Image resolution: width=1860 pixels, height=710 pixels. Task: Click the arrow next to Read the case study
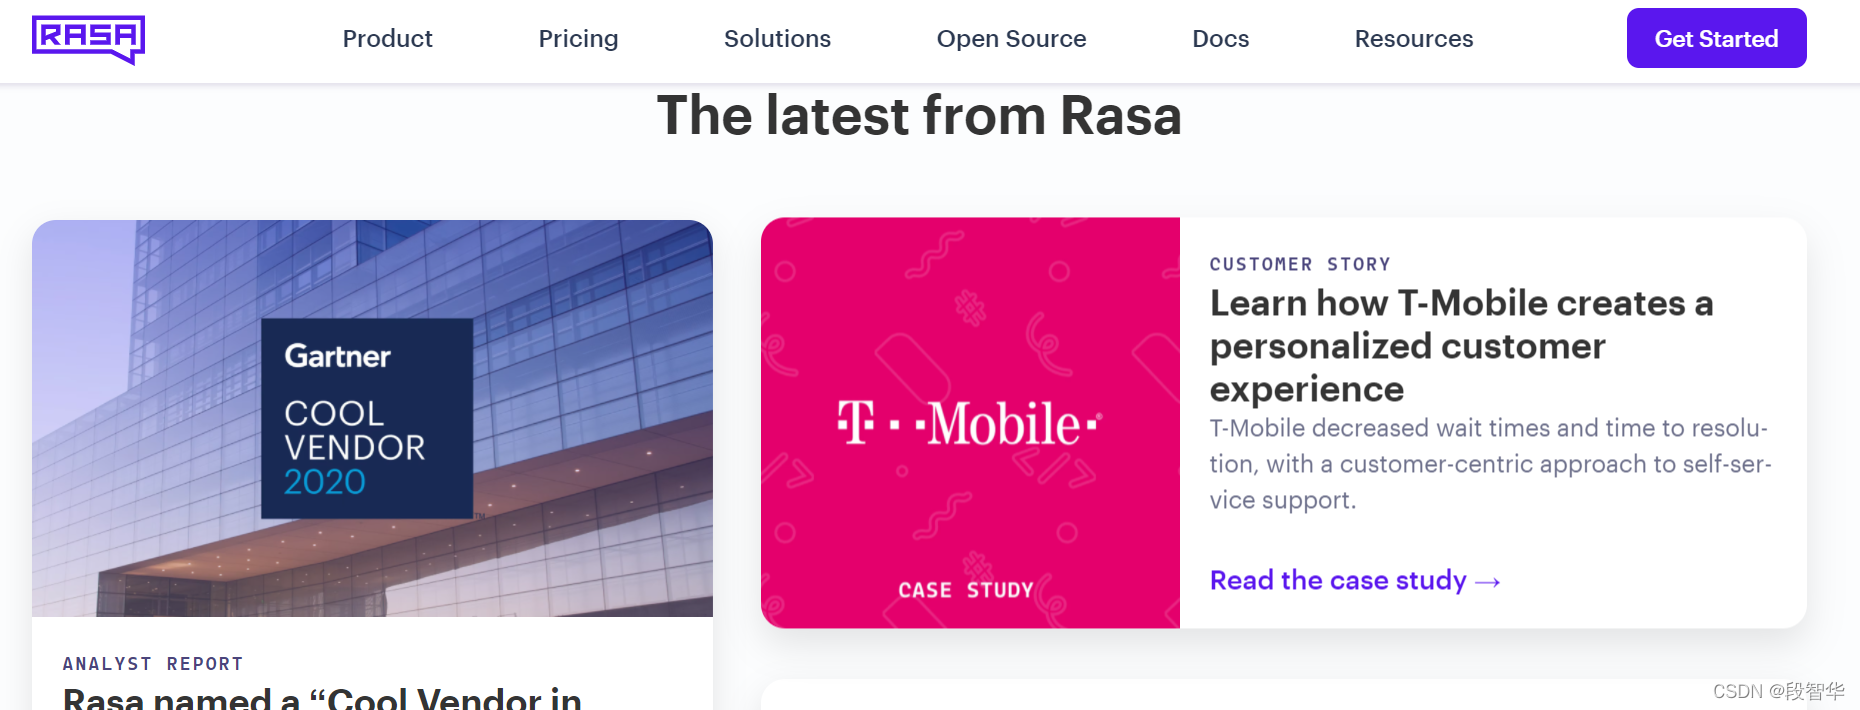coord(1488,580)
